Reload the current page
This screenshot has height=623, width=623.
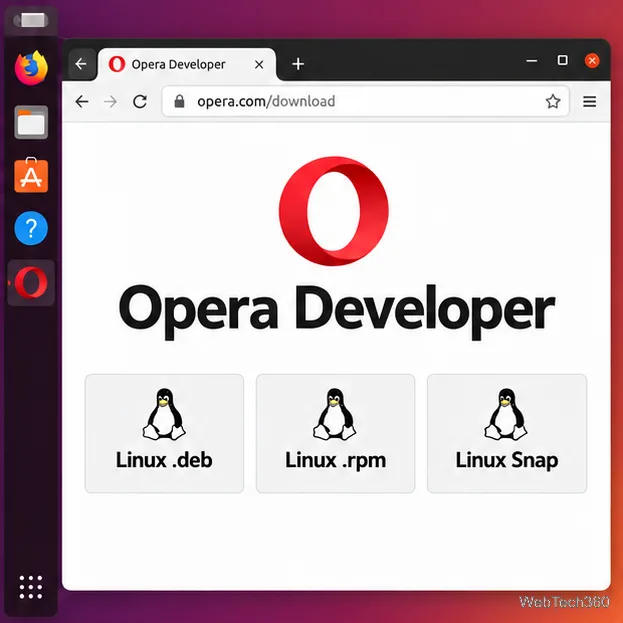point(140,102)
